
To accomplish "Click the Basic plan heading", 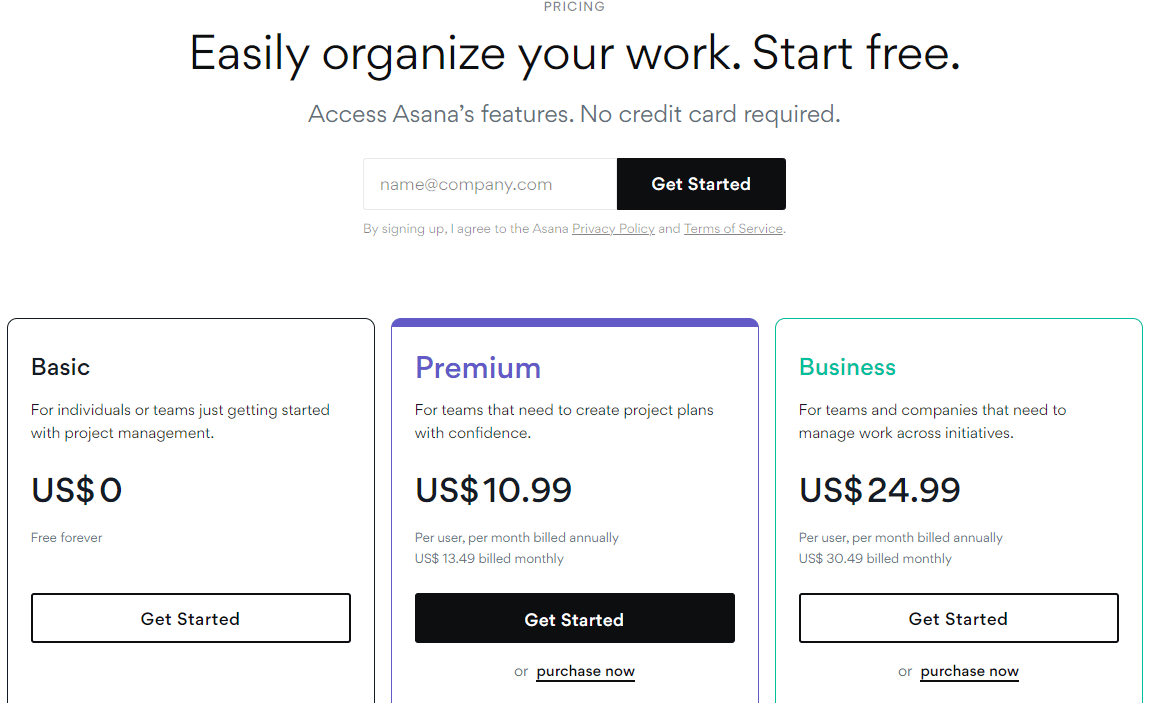I will 60,367.
